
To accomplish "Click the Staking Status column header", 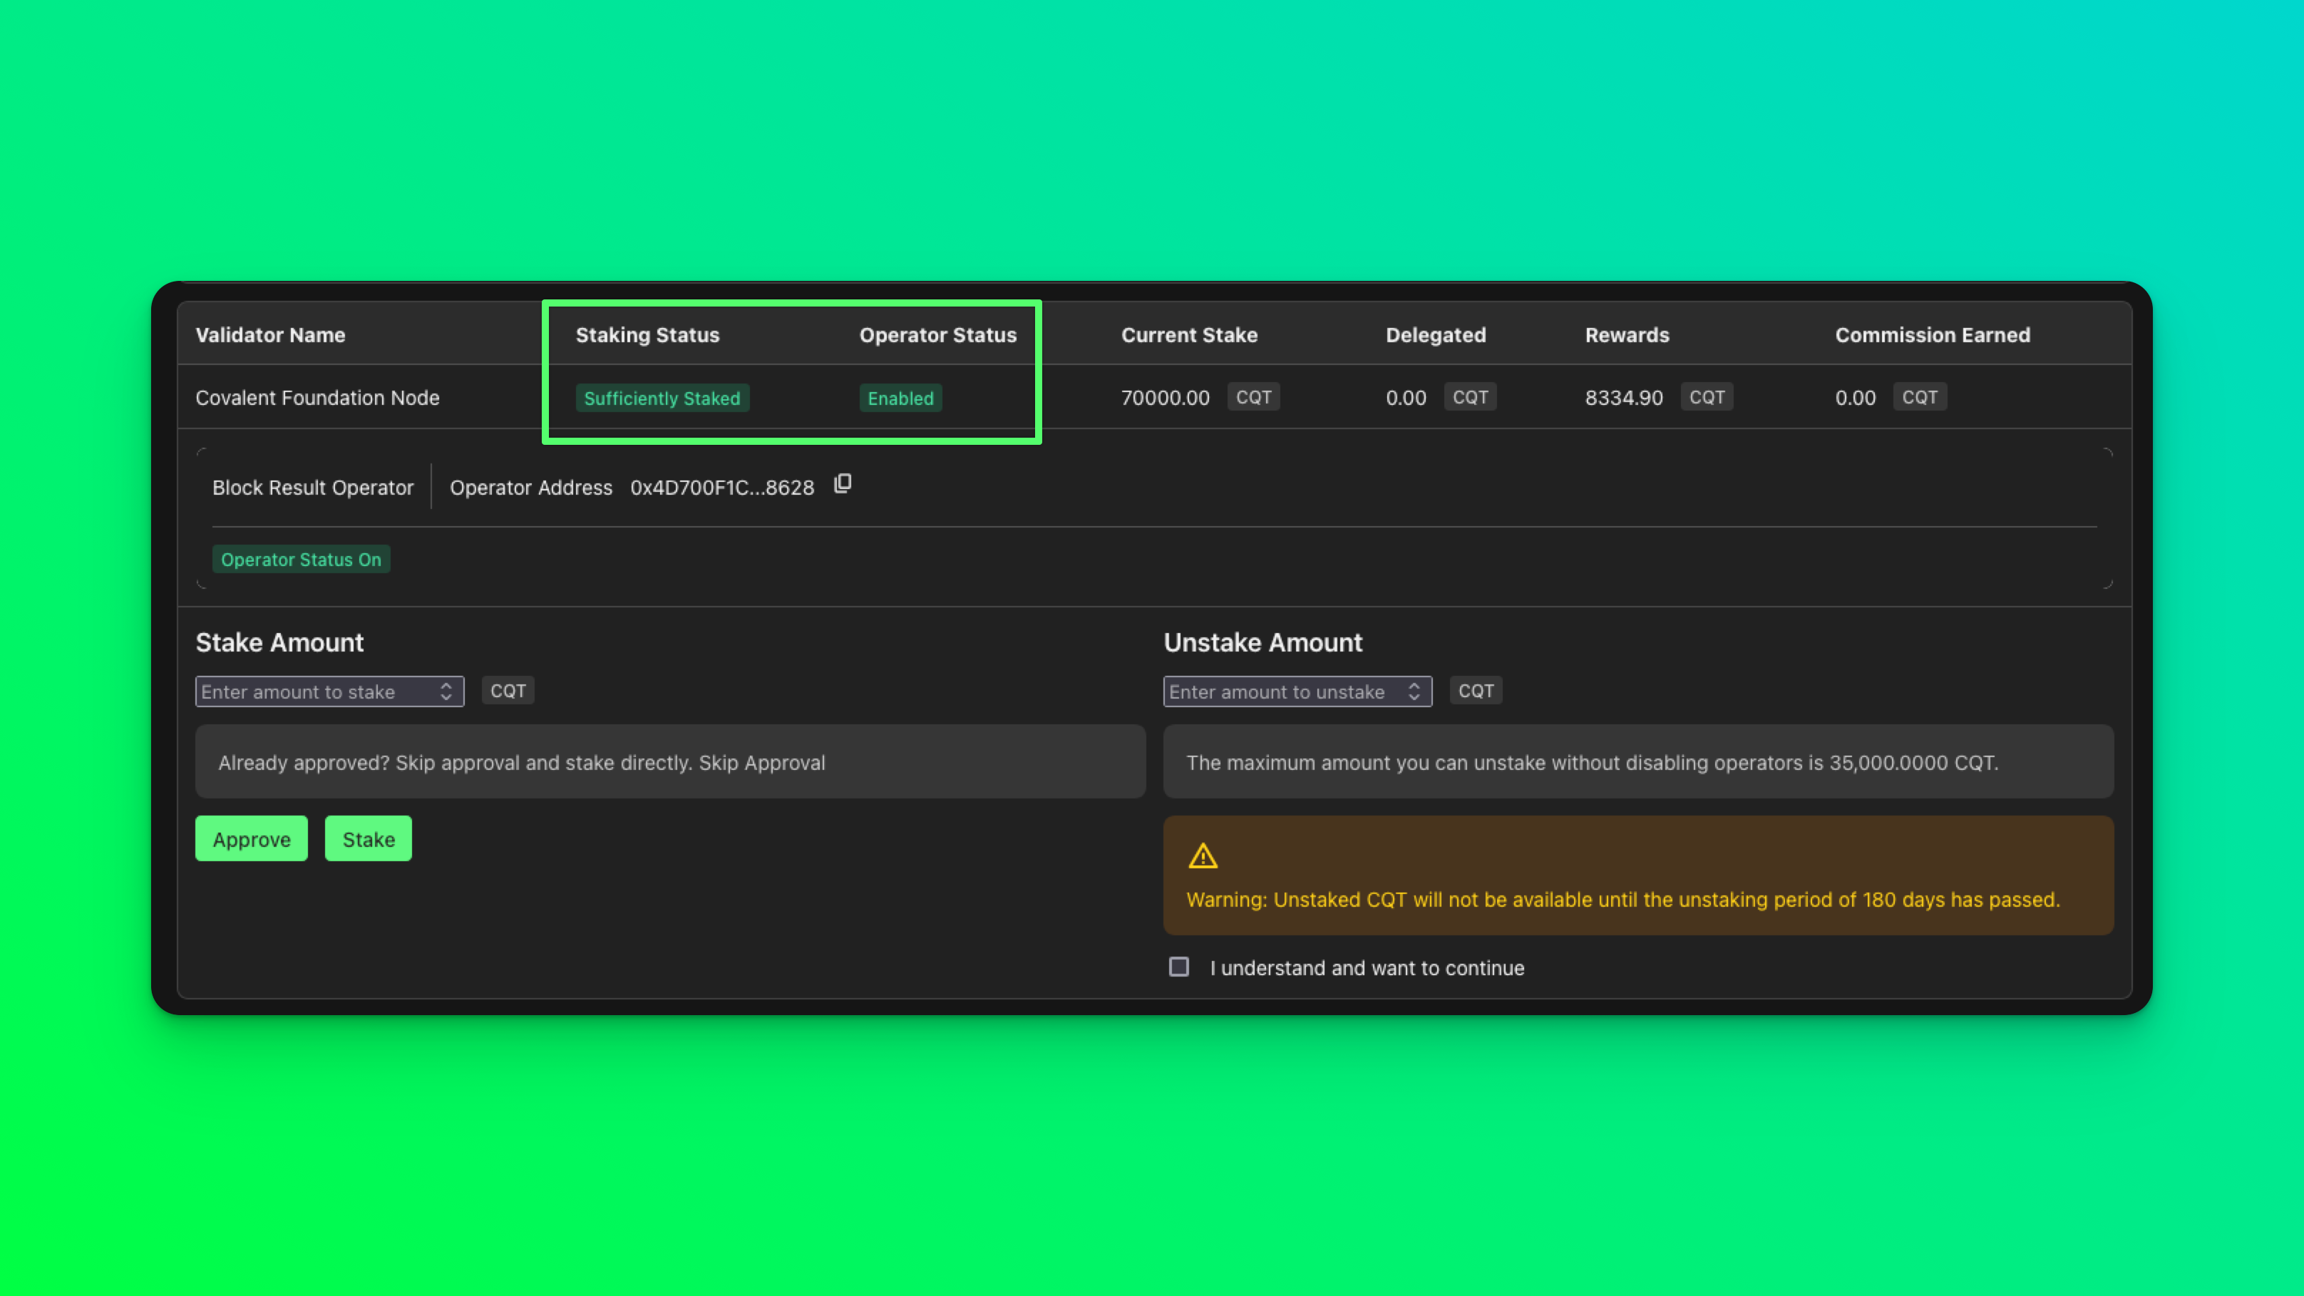I will point(647,335).
